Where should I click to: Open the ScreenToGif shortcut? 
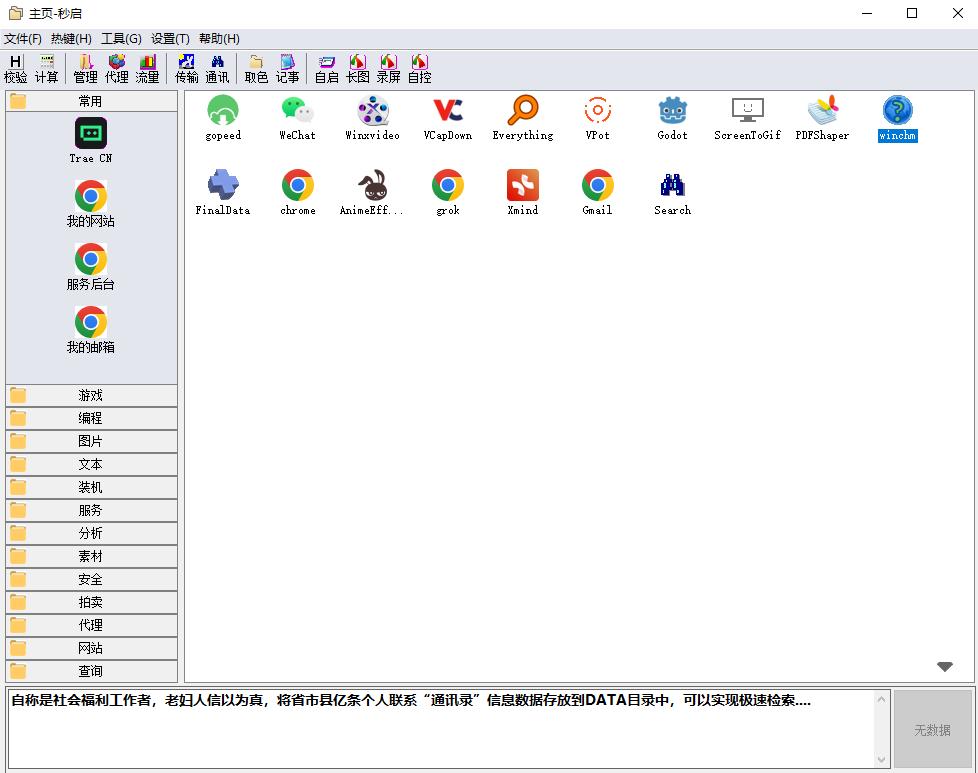click(x=747, y=111)
